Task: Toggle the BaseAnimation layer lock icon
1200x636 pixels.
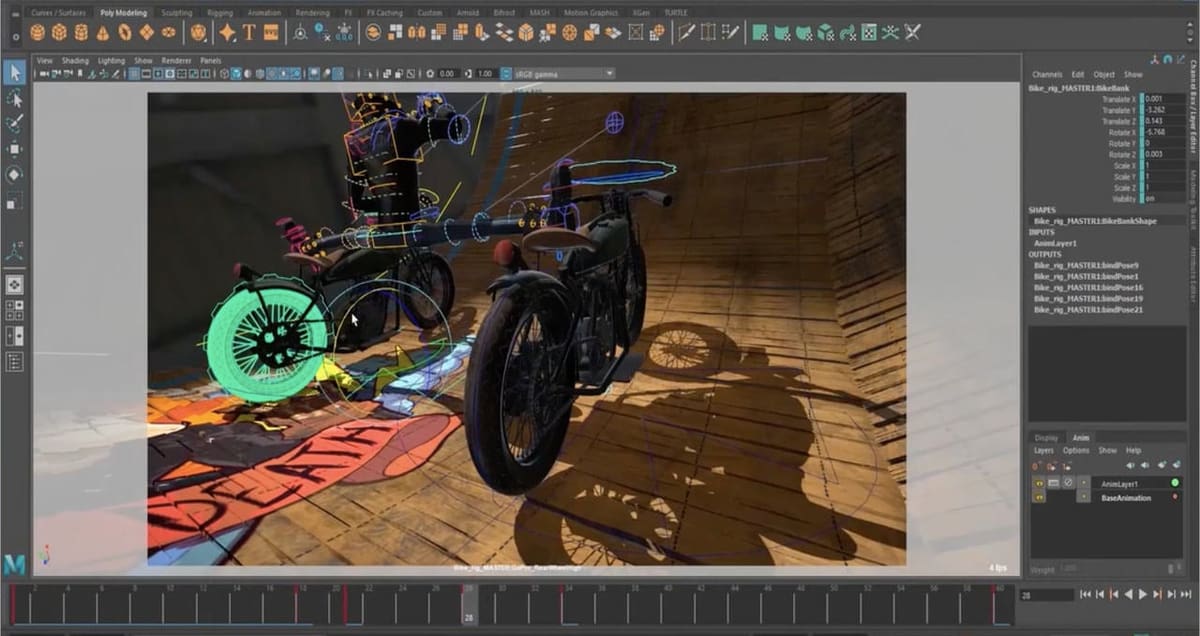Action: click(x=1038, y=497)
